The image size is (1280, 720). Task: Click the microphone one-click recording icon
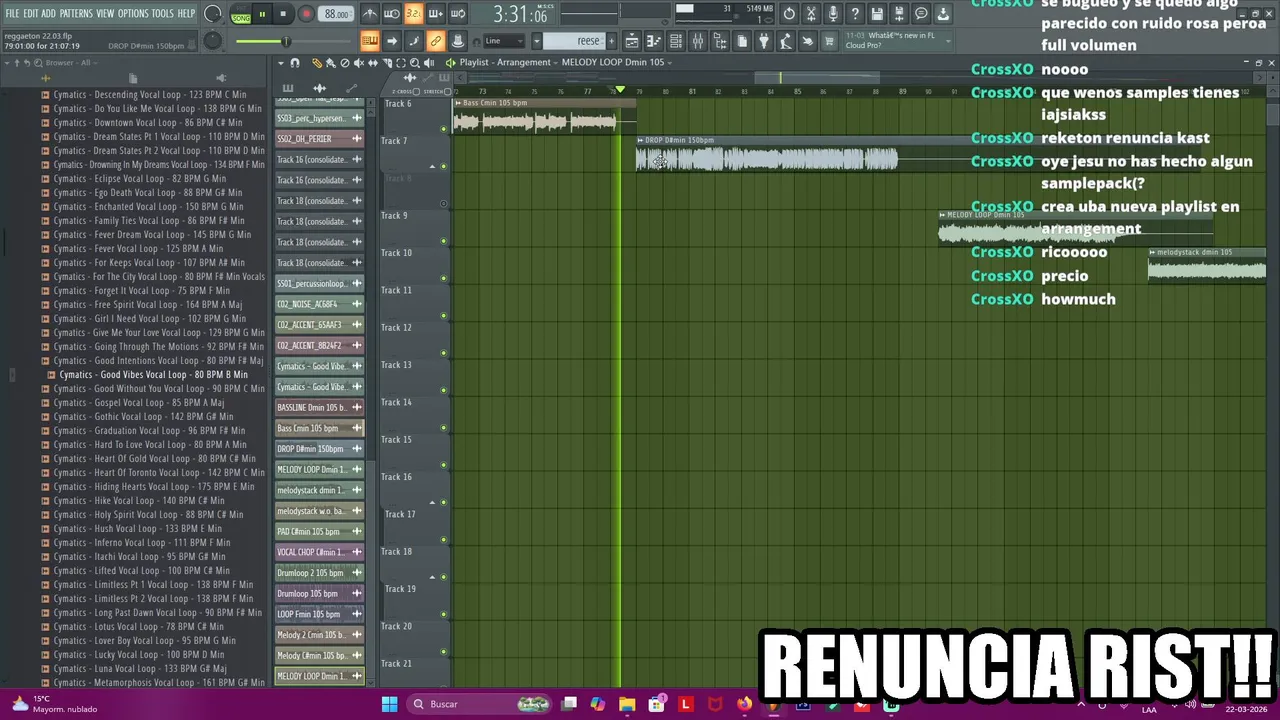(833, 14)
